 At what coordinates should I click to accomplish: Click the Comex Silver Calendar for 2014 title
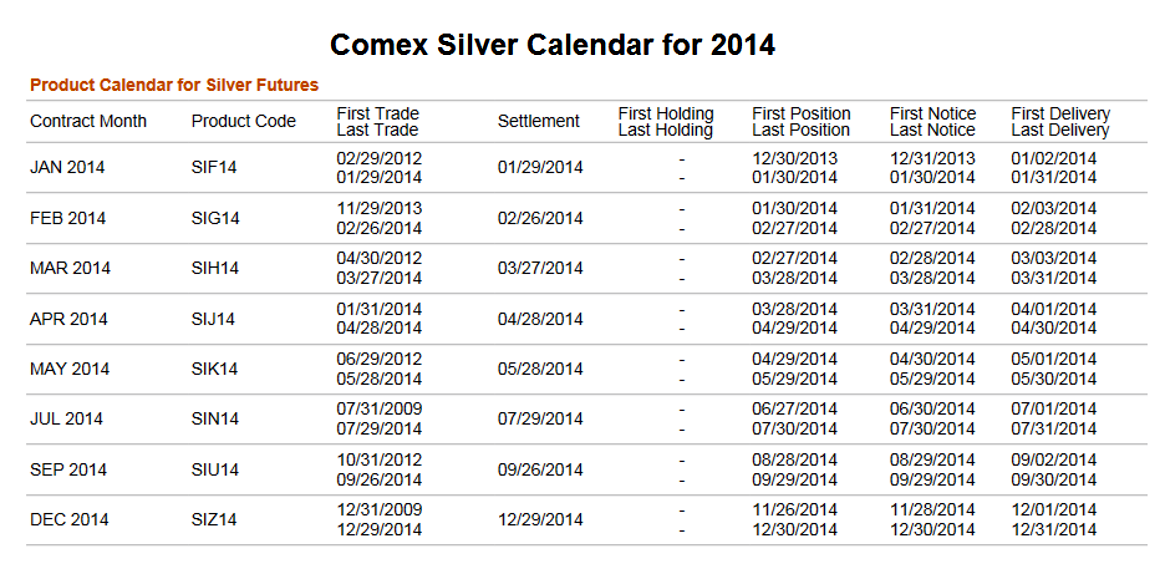pyautogui.click(x=553, y=45)
